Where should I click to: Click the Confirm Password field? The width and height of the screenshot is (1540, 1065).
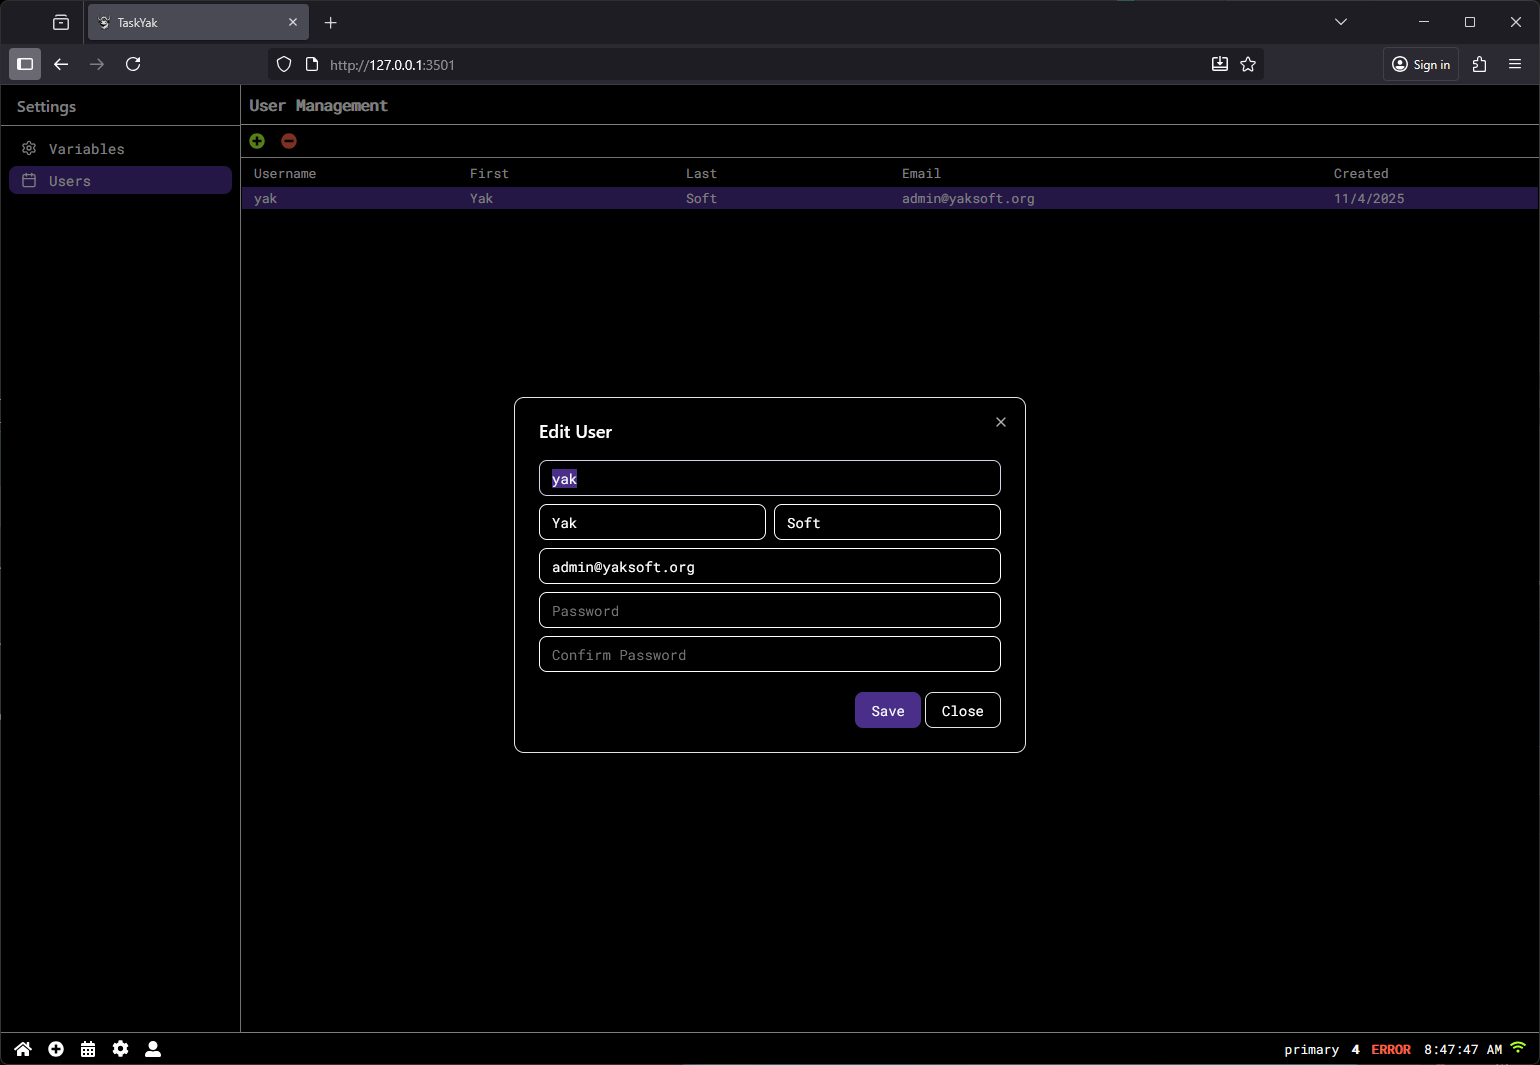click(769, 654)
